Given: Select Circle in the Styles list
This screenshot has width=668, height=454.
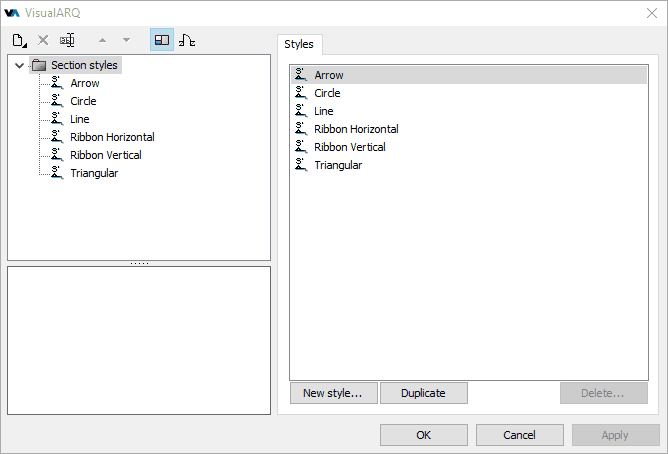Looking at the screenshot, I should 469,93.
